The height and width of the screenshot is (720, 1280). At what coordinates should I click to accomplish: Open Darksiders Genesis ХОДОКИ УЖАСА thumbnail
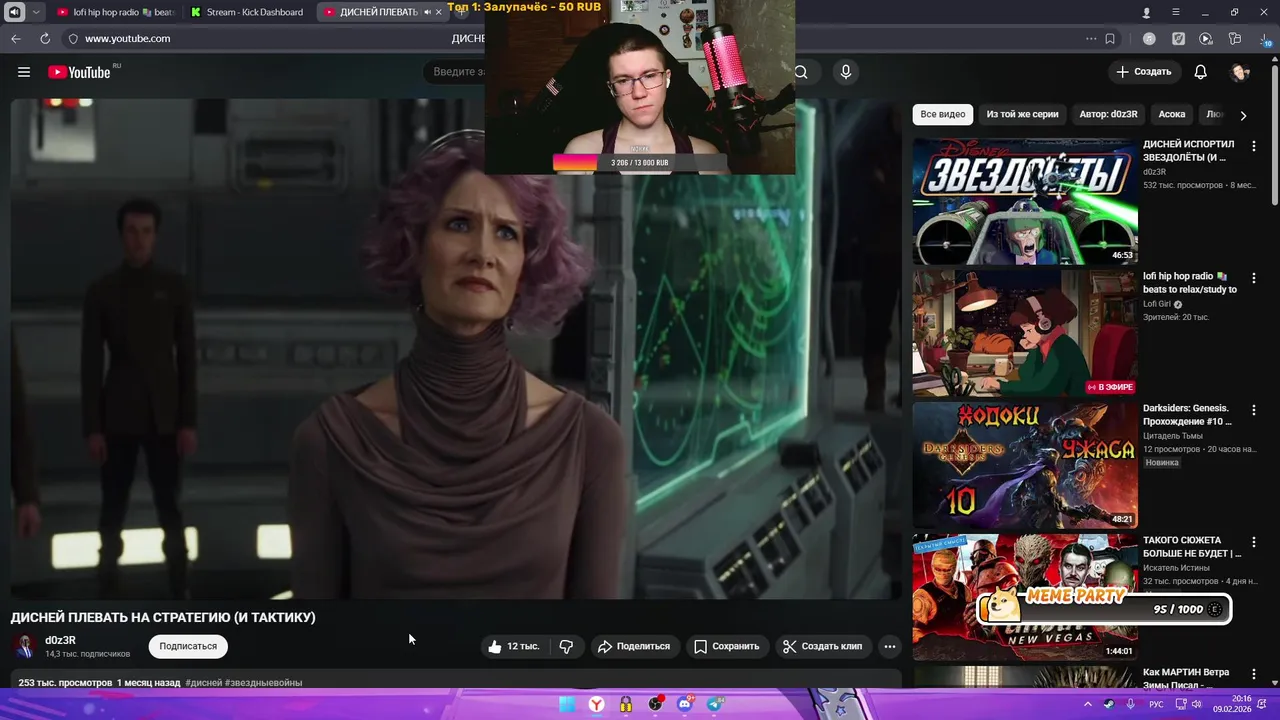coord(1025,465)
